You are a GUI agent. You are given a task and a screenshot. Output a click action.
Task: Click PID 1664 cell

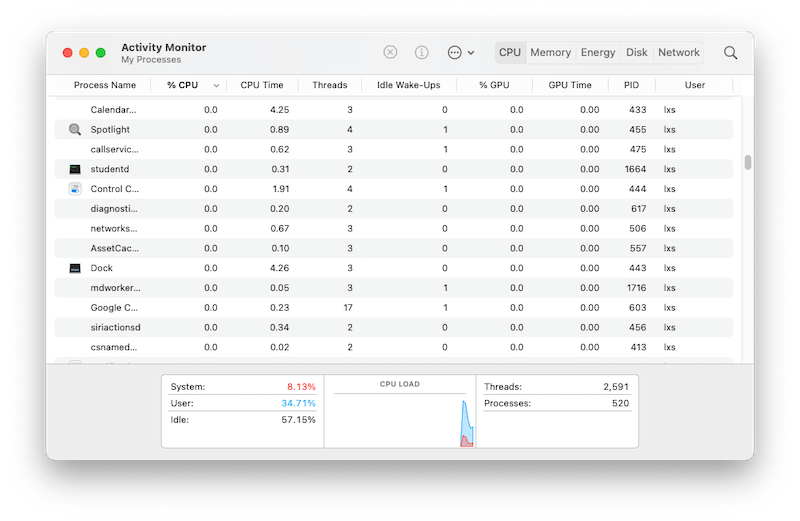(635, 169)
